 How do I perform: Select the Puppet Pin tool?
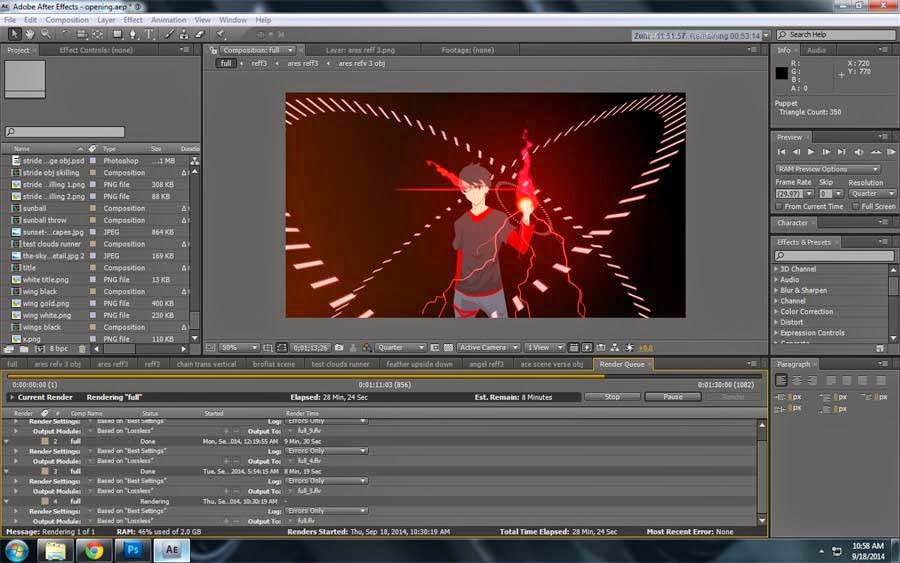220,34
